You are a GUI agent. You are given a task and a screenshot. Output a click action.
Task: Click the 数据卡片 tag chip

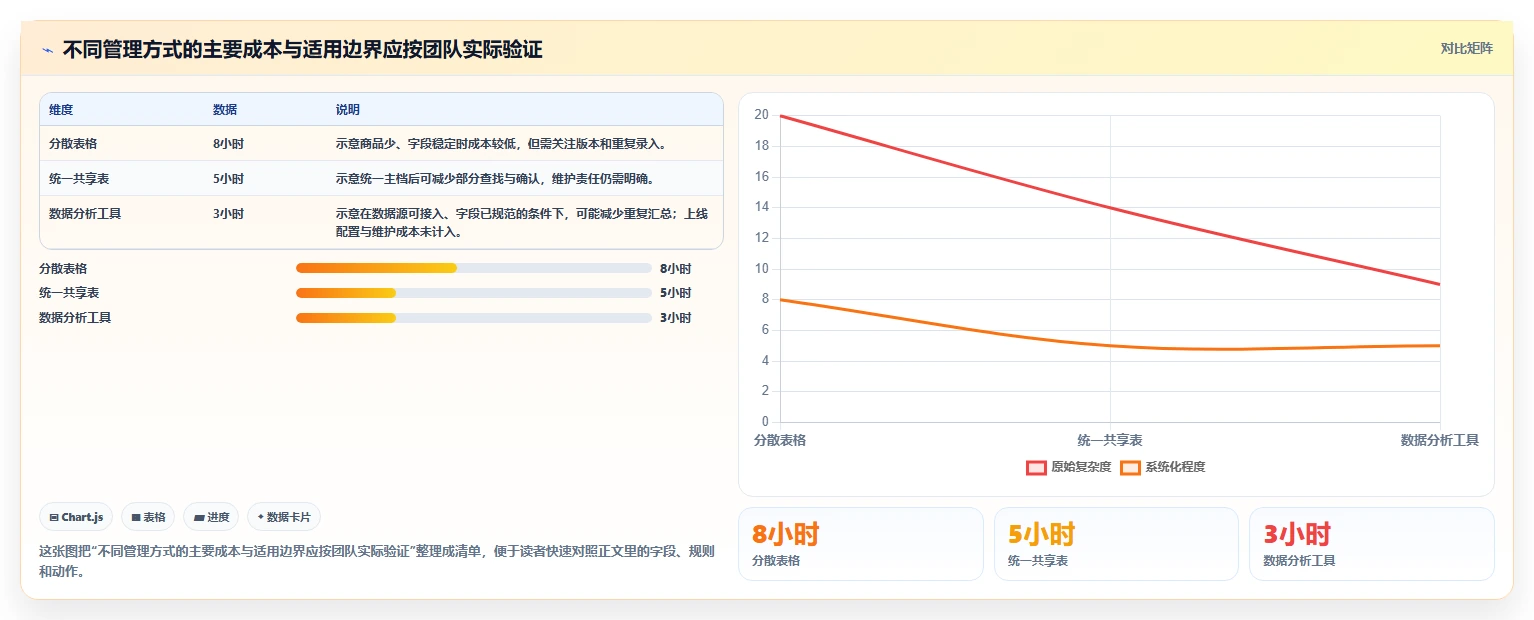pyautogui.click(x=284, y=517)
